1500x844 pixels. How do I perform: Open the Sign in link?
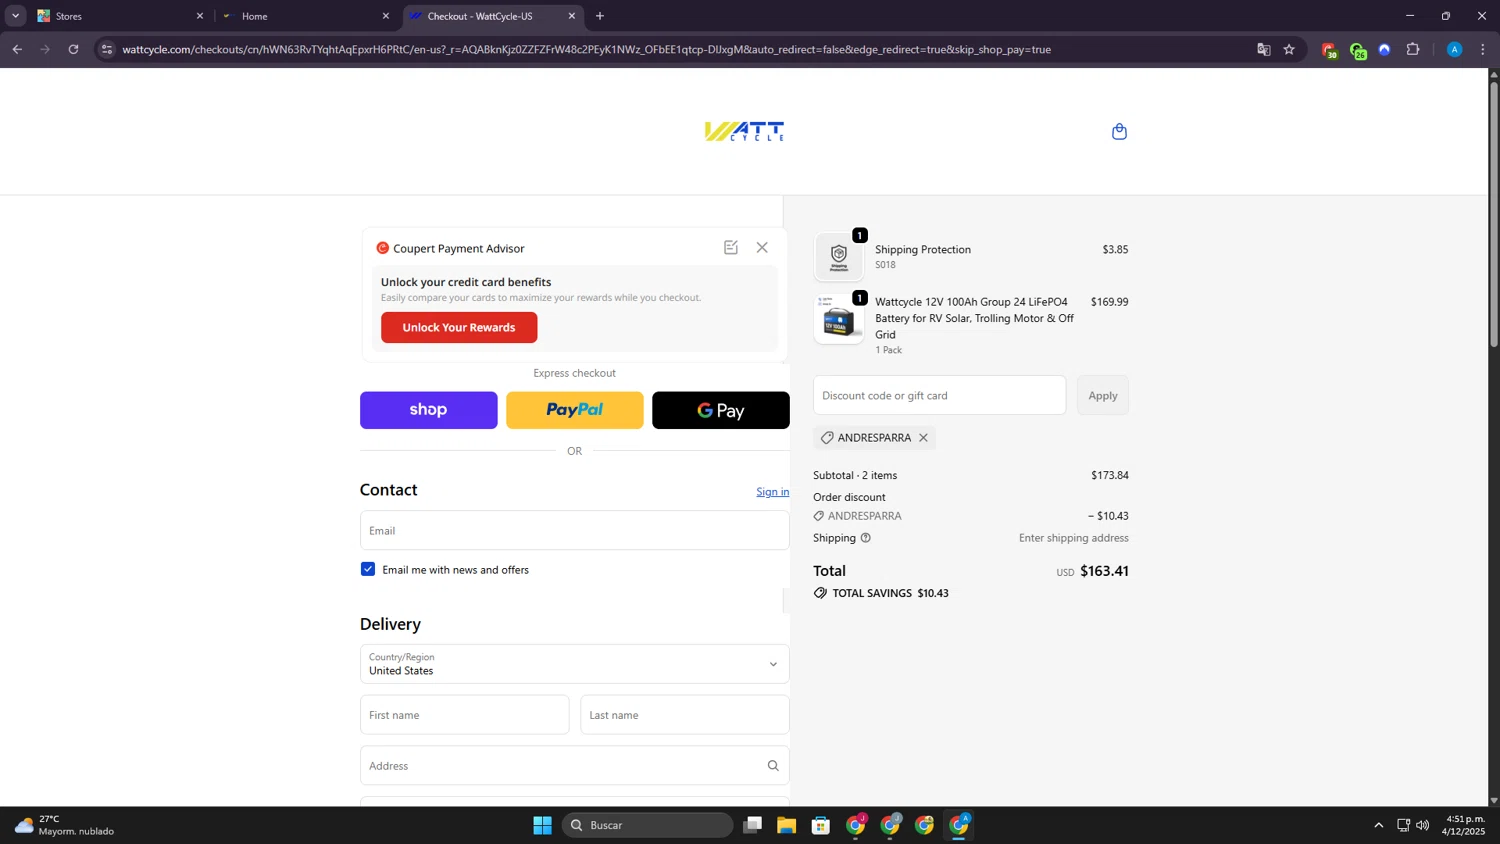772,492
